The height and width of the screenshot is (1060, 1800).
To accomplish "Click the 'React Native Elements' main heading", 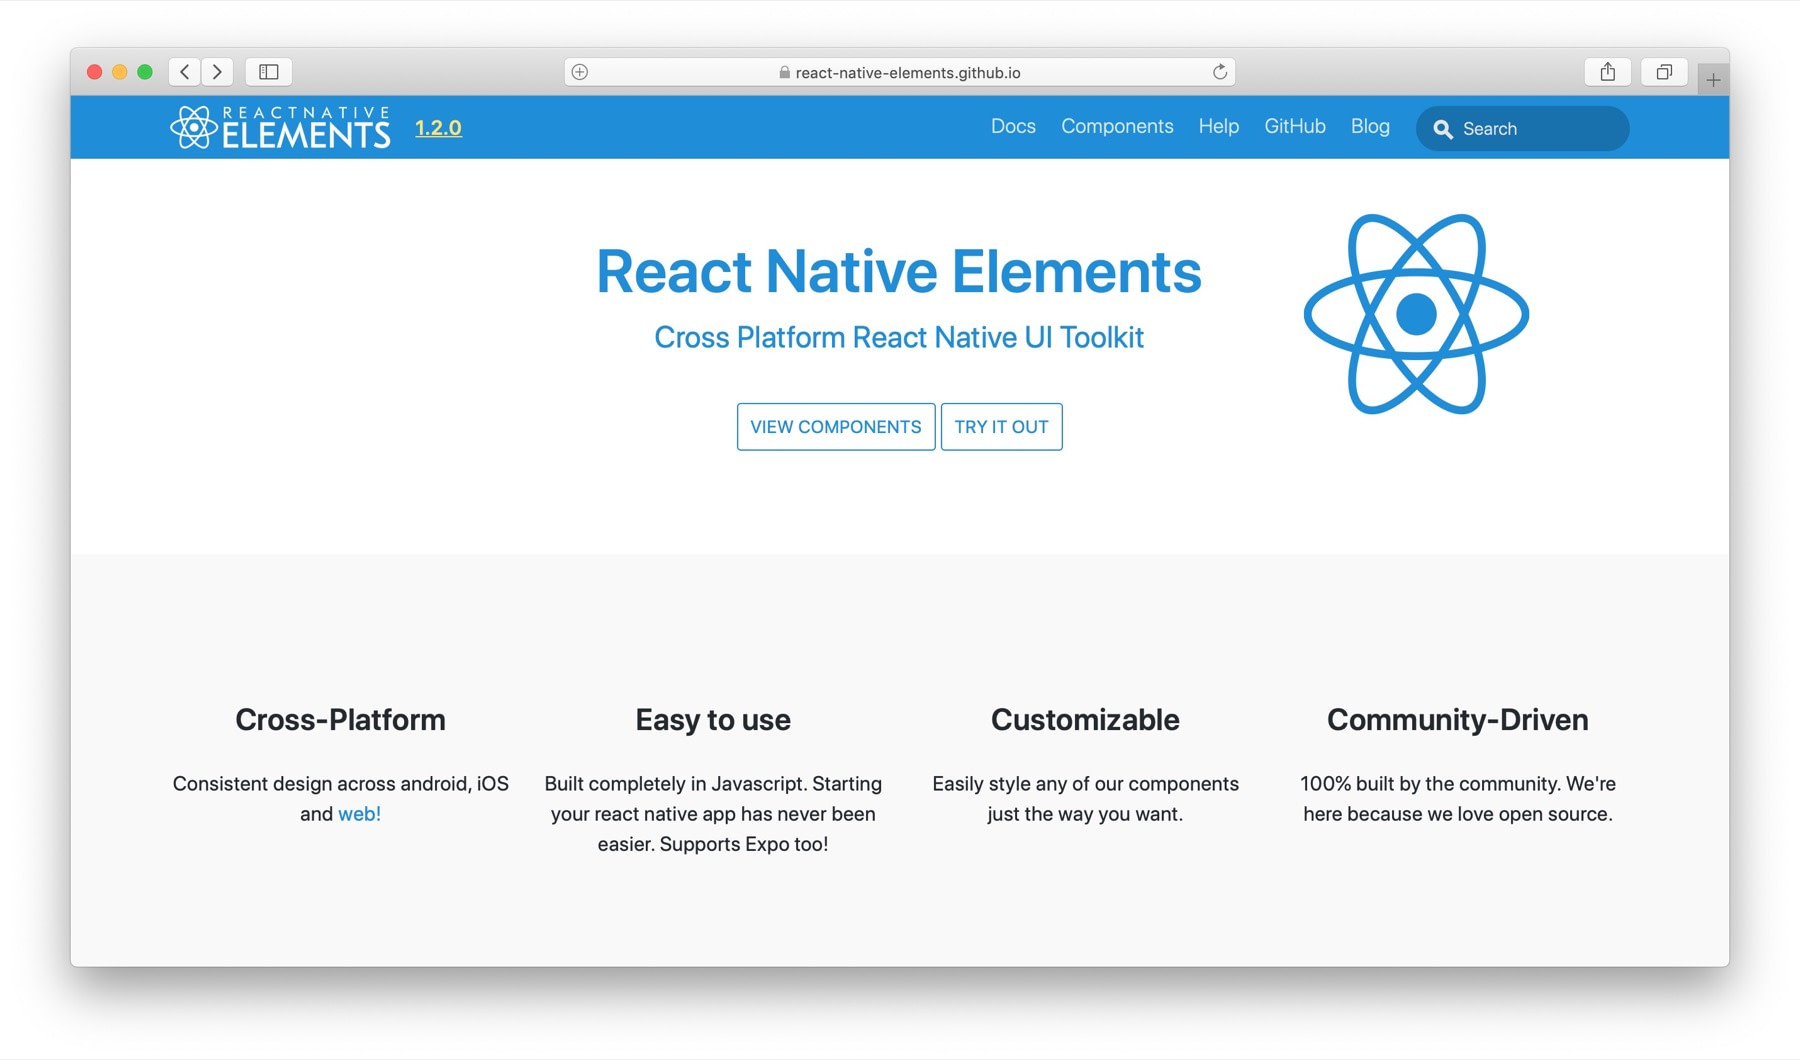I will [x=899, y=271].
